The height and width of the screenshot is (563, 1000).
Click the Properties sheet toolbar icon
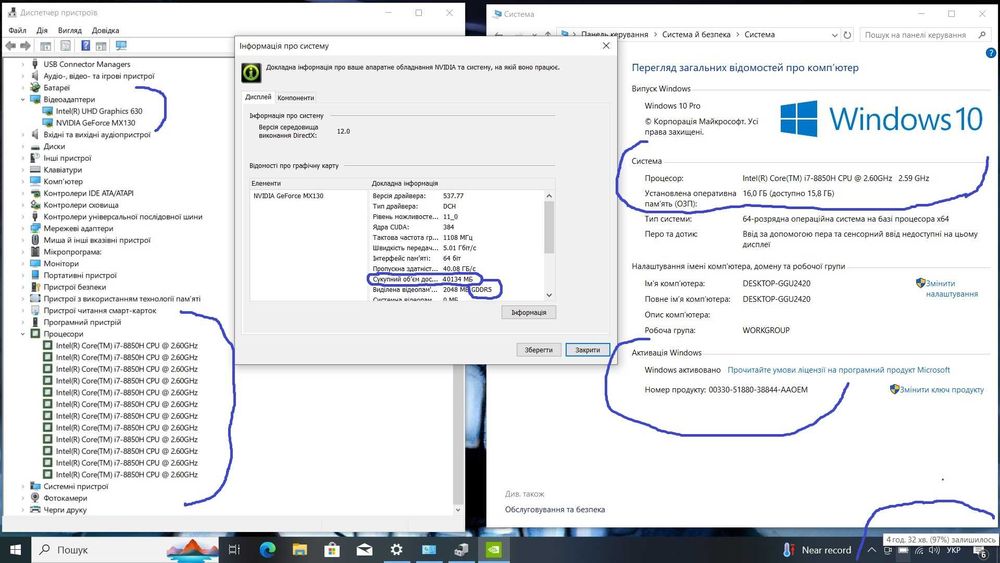[x=66, y=46]
